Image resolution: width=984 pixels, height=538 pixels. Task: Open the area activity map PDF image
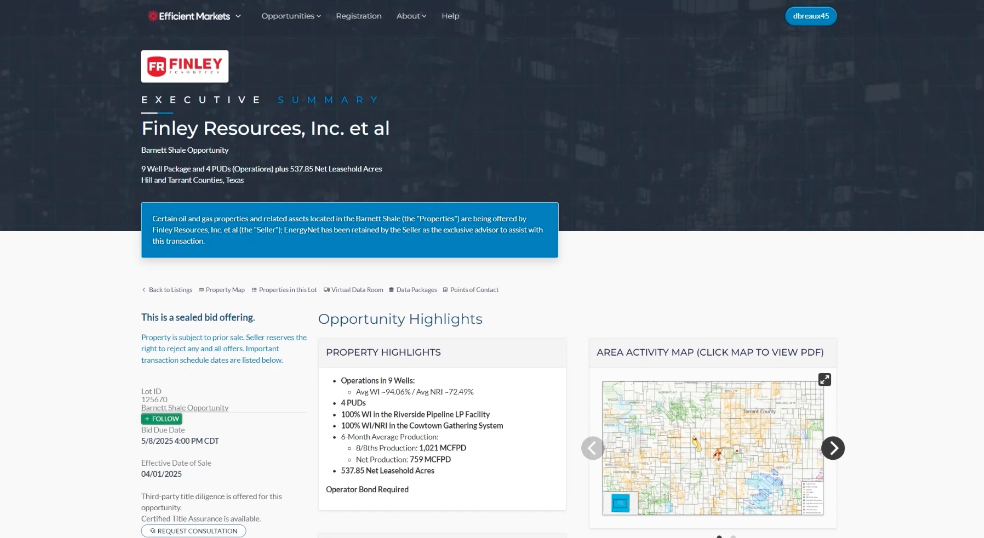(713, 448)
